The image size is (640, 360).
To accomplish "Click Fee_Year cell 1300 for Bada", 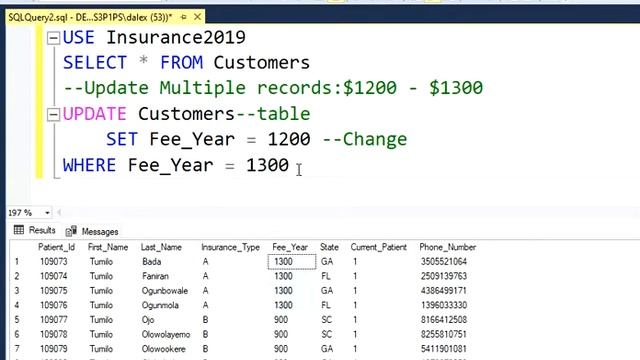I will coord(292,262).
